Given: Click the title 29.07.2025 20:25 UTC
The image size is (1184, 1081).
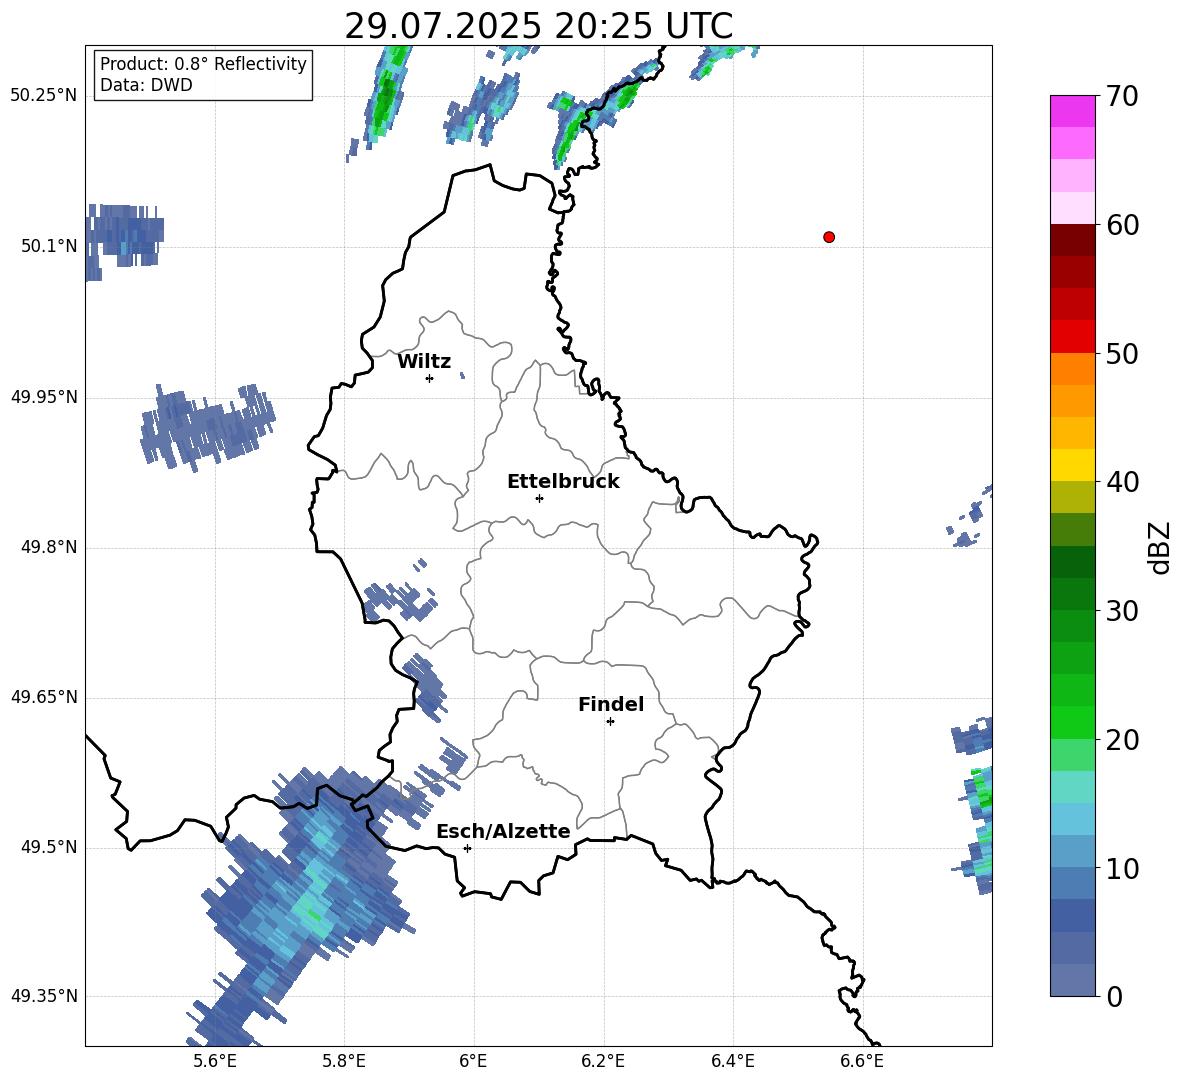Looking at the screenshot, I should (538, 26).
